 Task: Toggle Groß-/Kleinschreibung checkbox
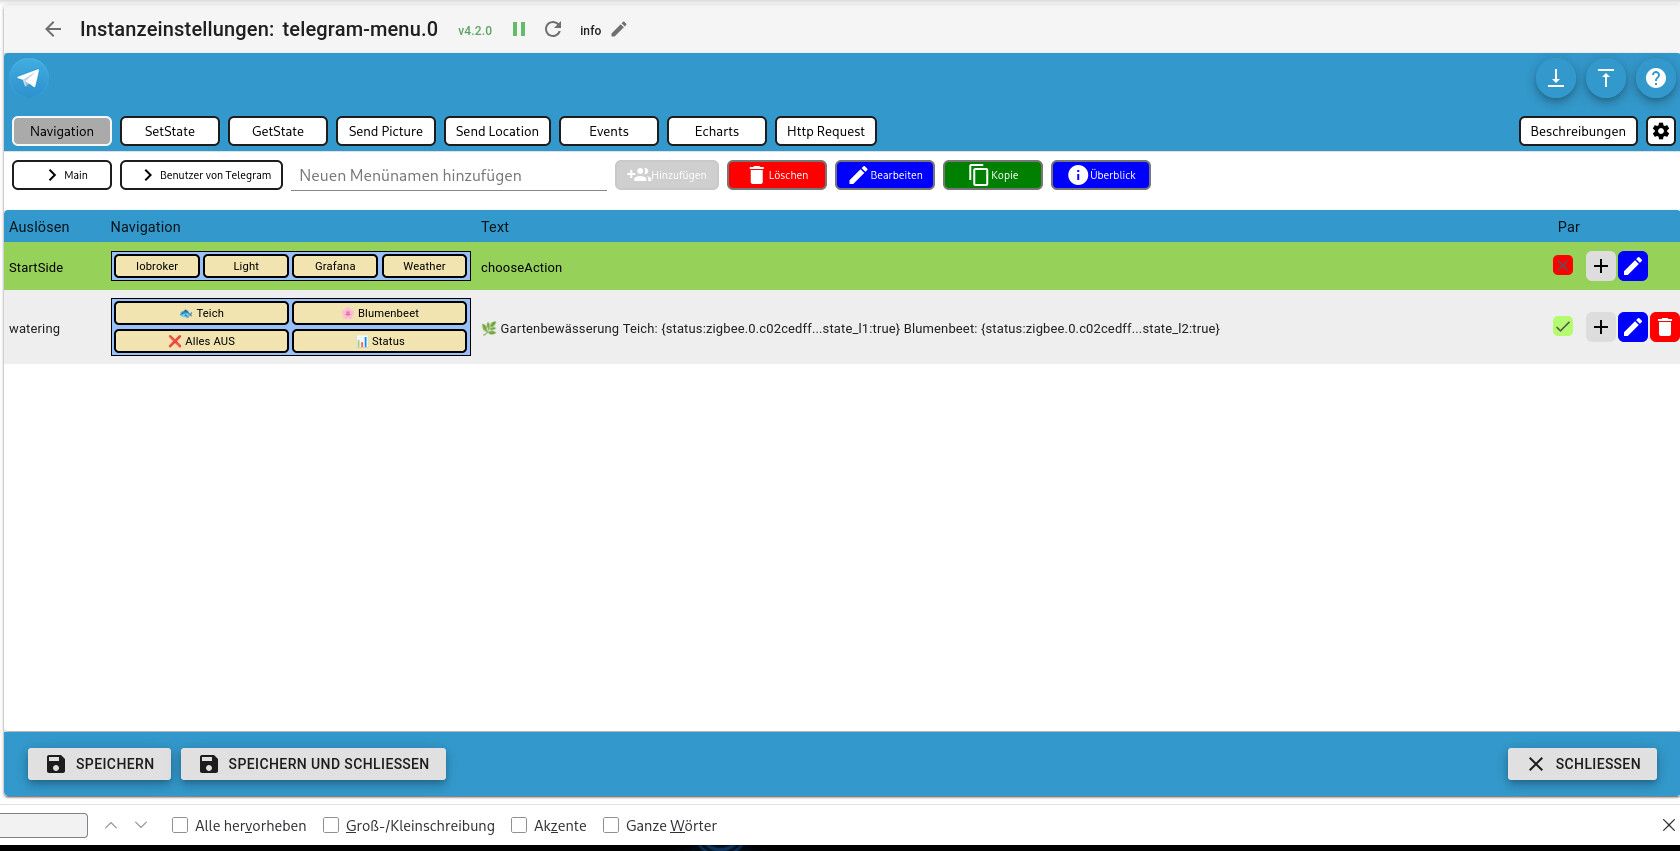(x=331, y=825)
